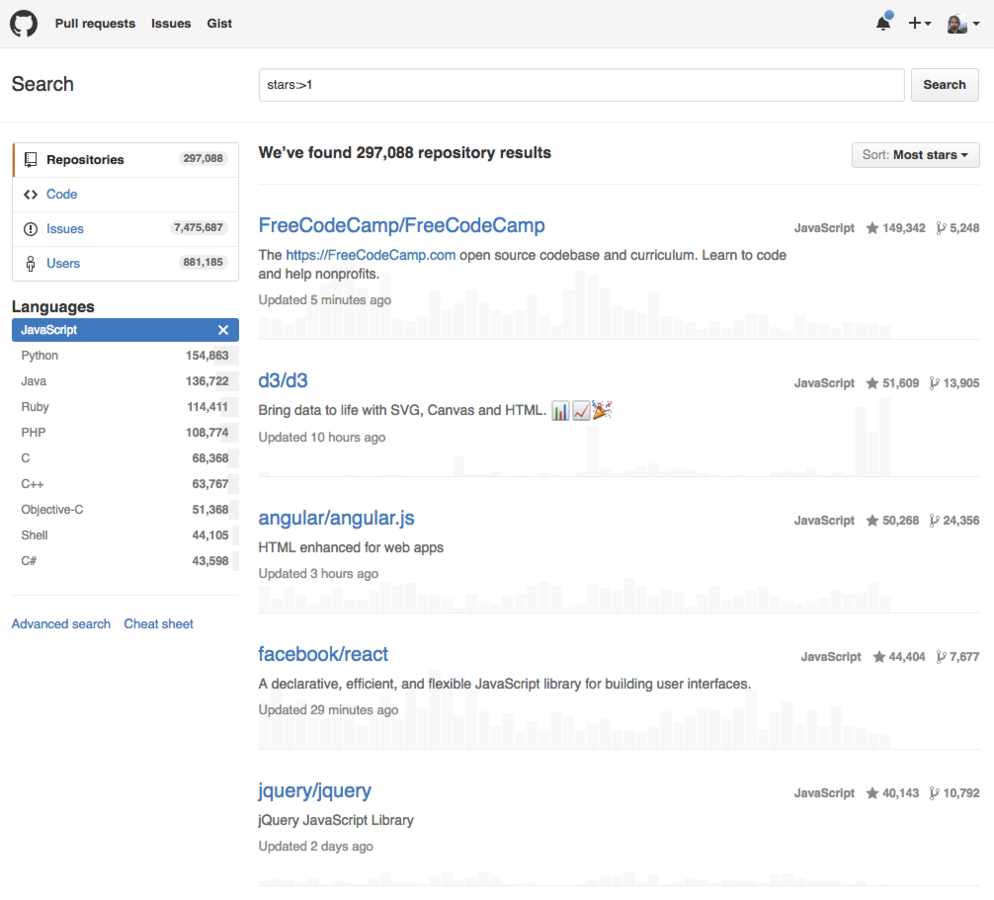Viewport: 994px width, 900px height.
Task: Filter results by Ruby language
Action: (x=126, y=407)
